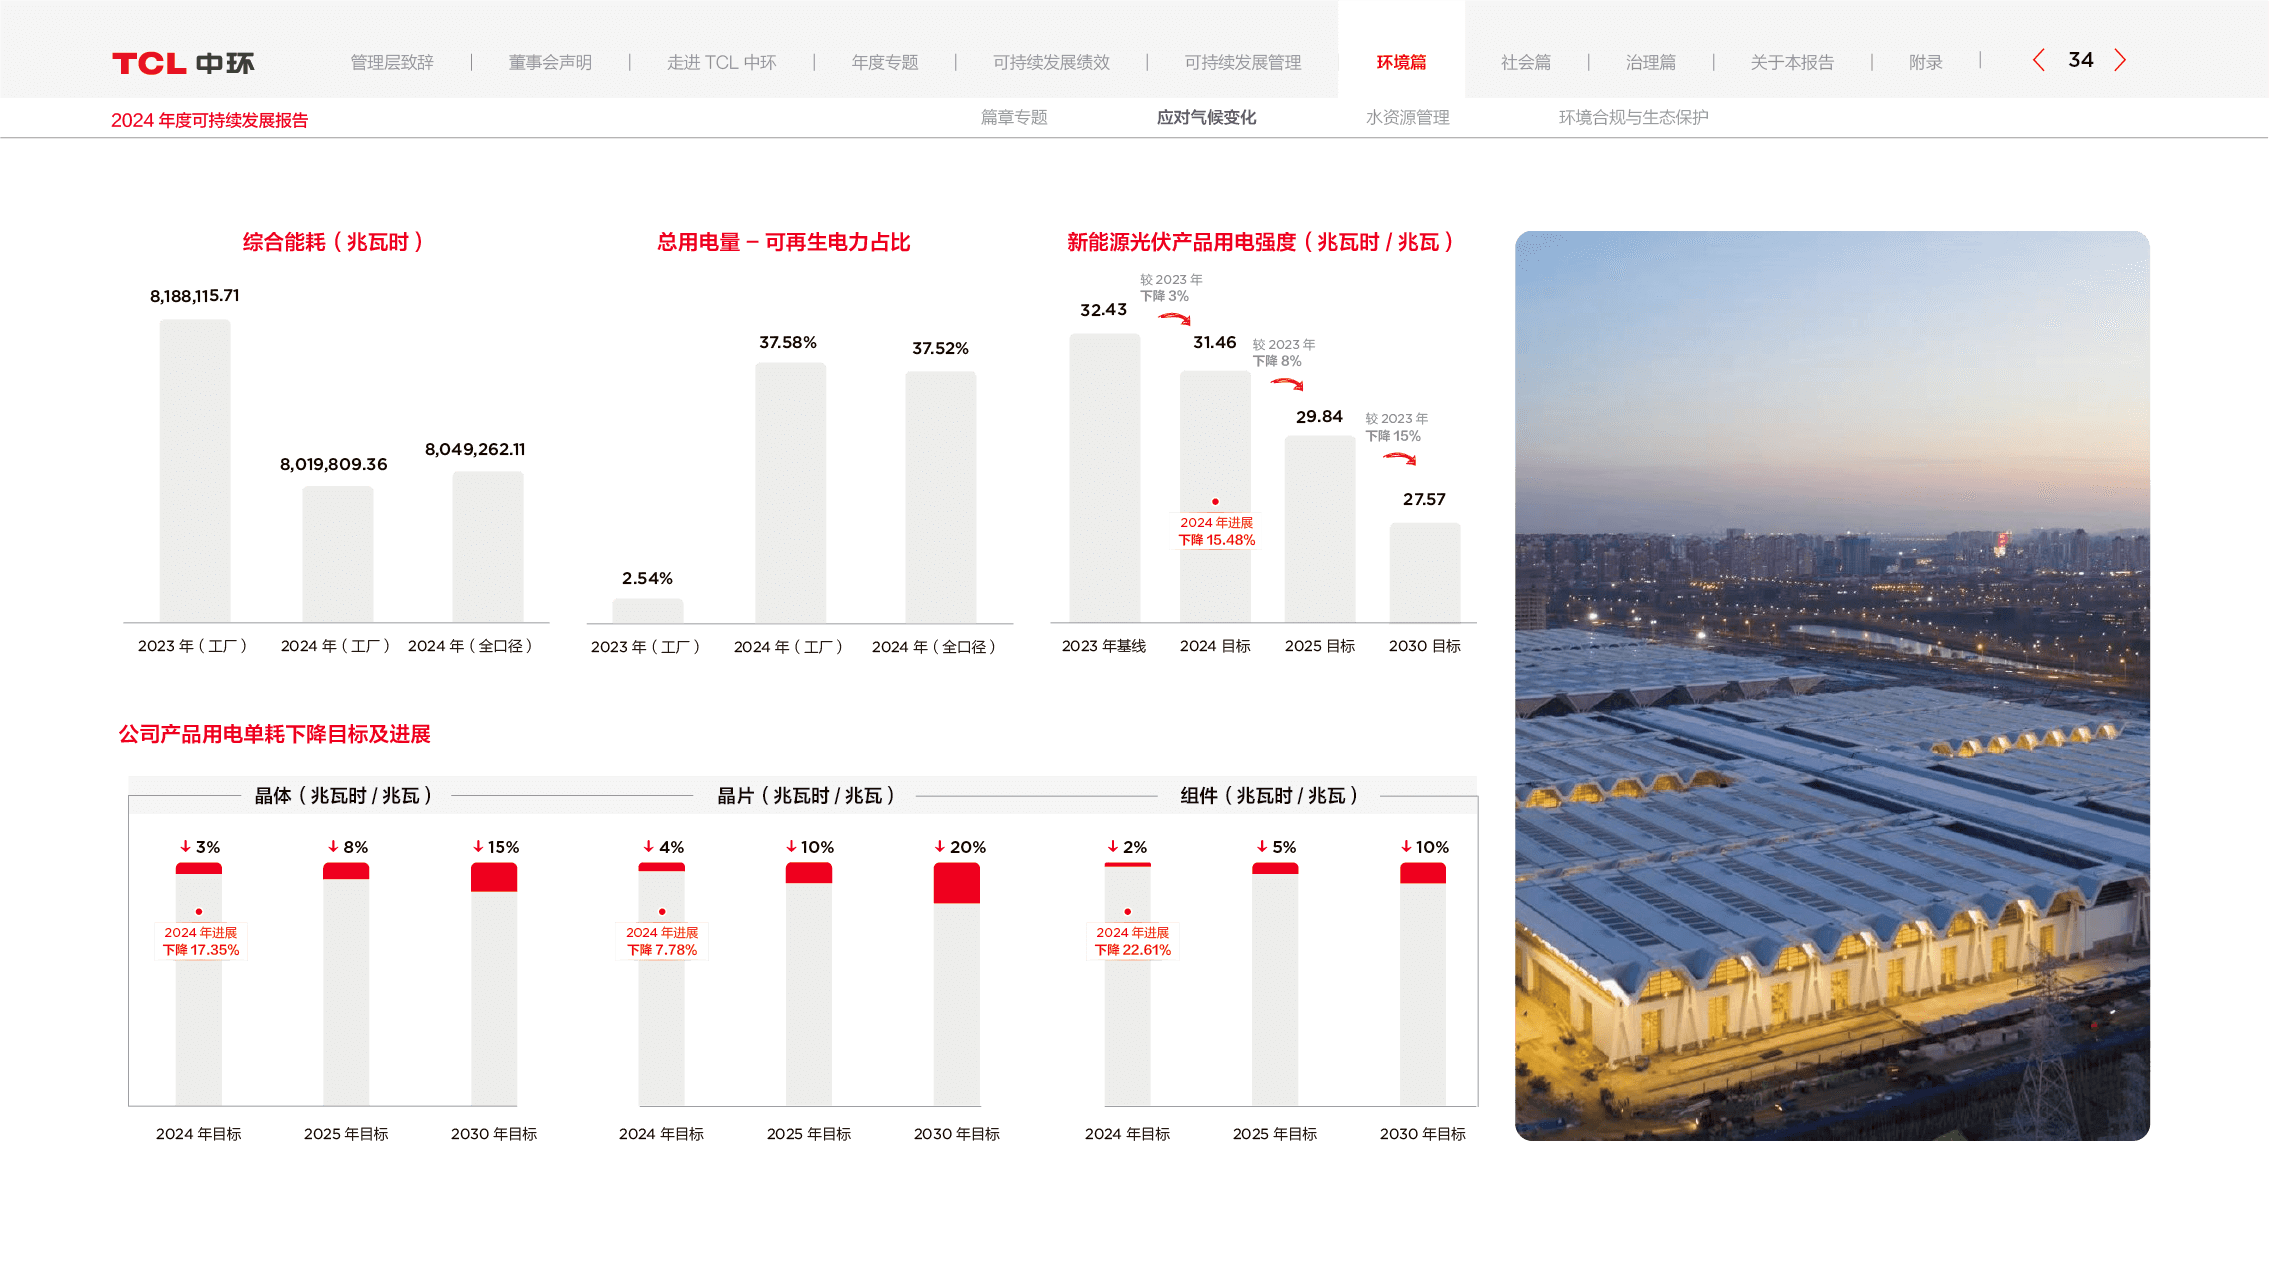Click the previous page left arrow

pos(2038,61)
